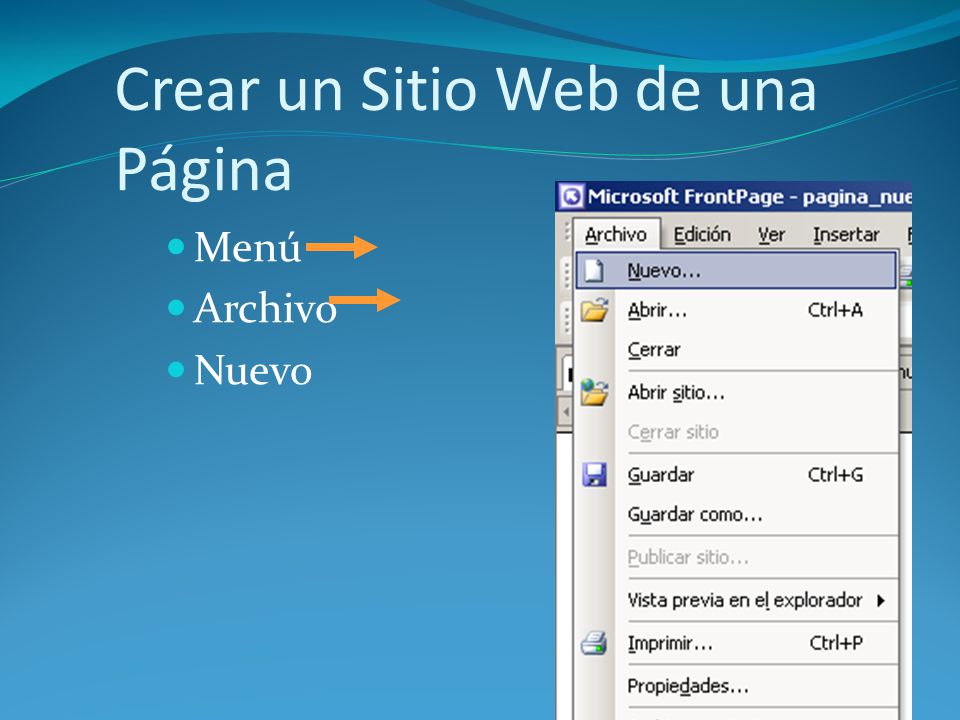Click the floppy disk save icon
Image resolution: width=960 pixels, height=720 pixels.
click(x=594, y=475)
